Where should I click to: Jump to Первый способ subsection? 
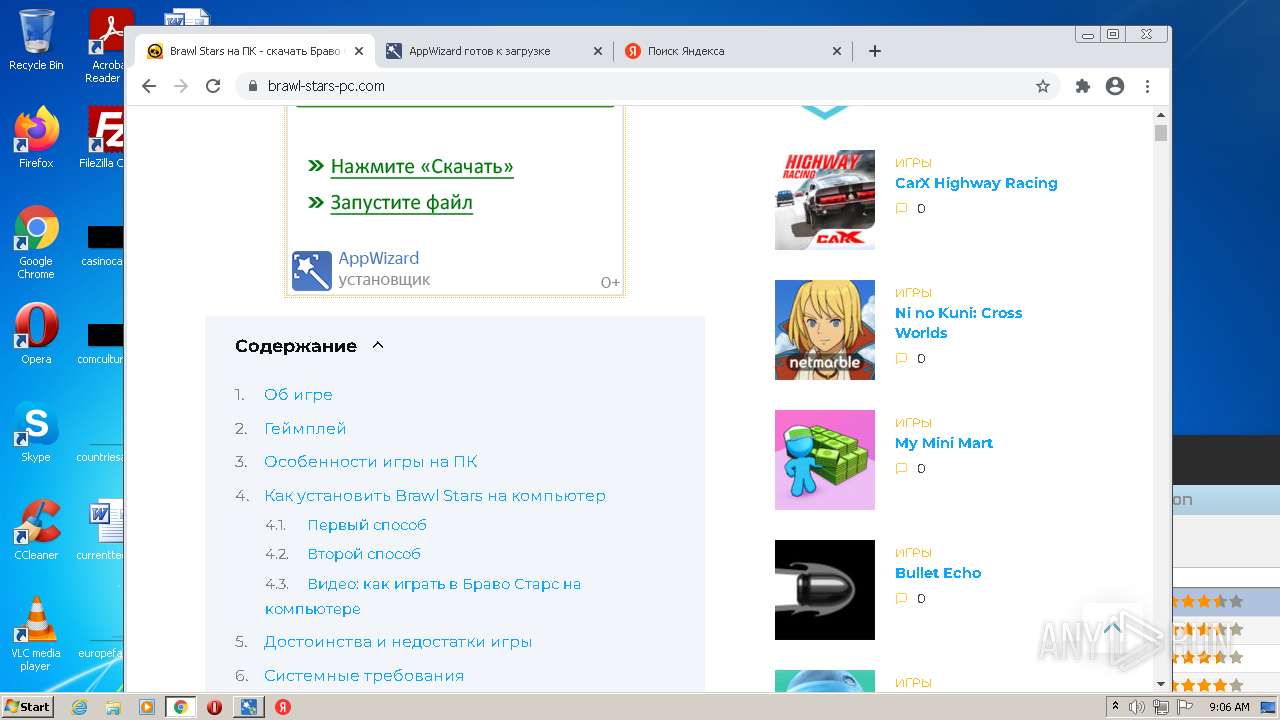367,525
